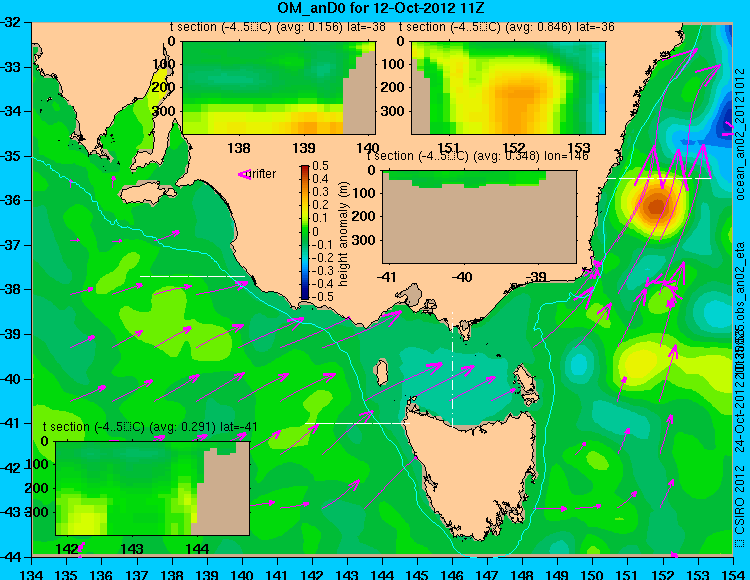The height and width of the screenshot is (580, 750).
Task: Open the lon=146 temperature section inset
Action: click(479, 217)
